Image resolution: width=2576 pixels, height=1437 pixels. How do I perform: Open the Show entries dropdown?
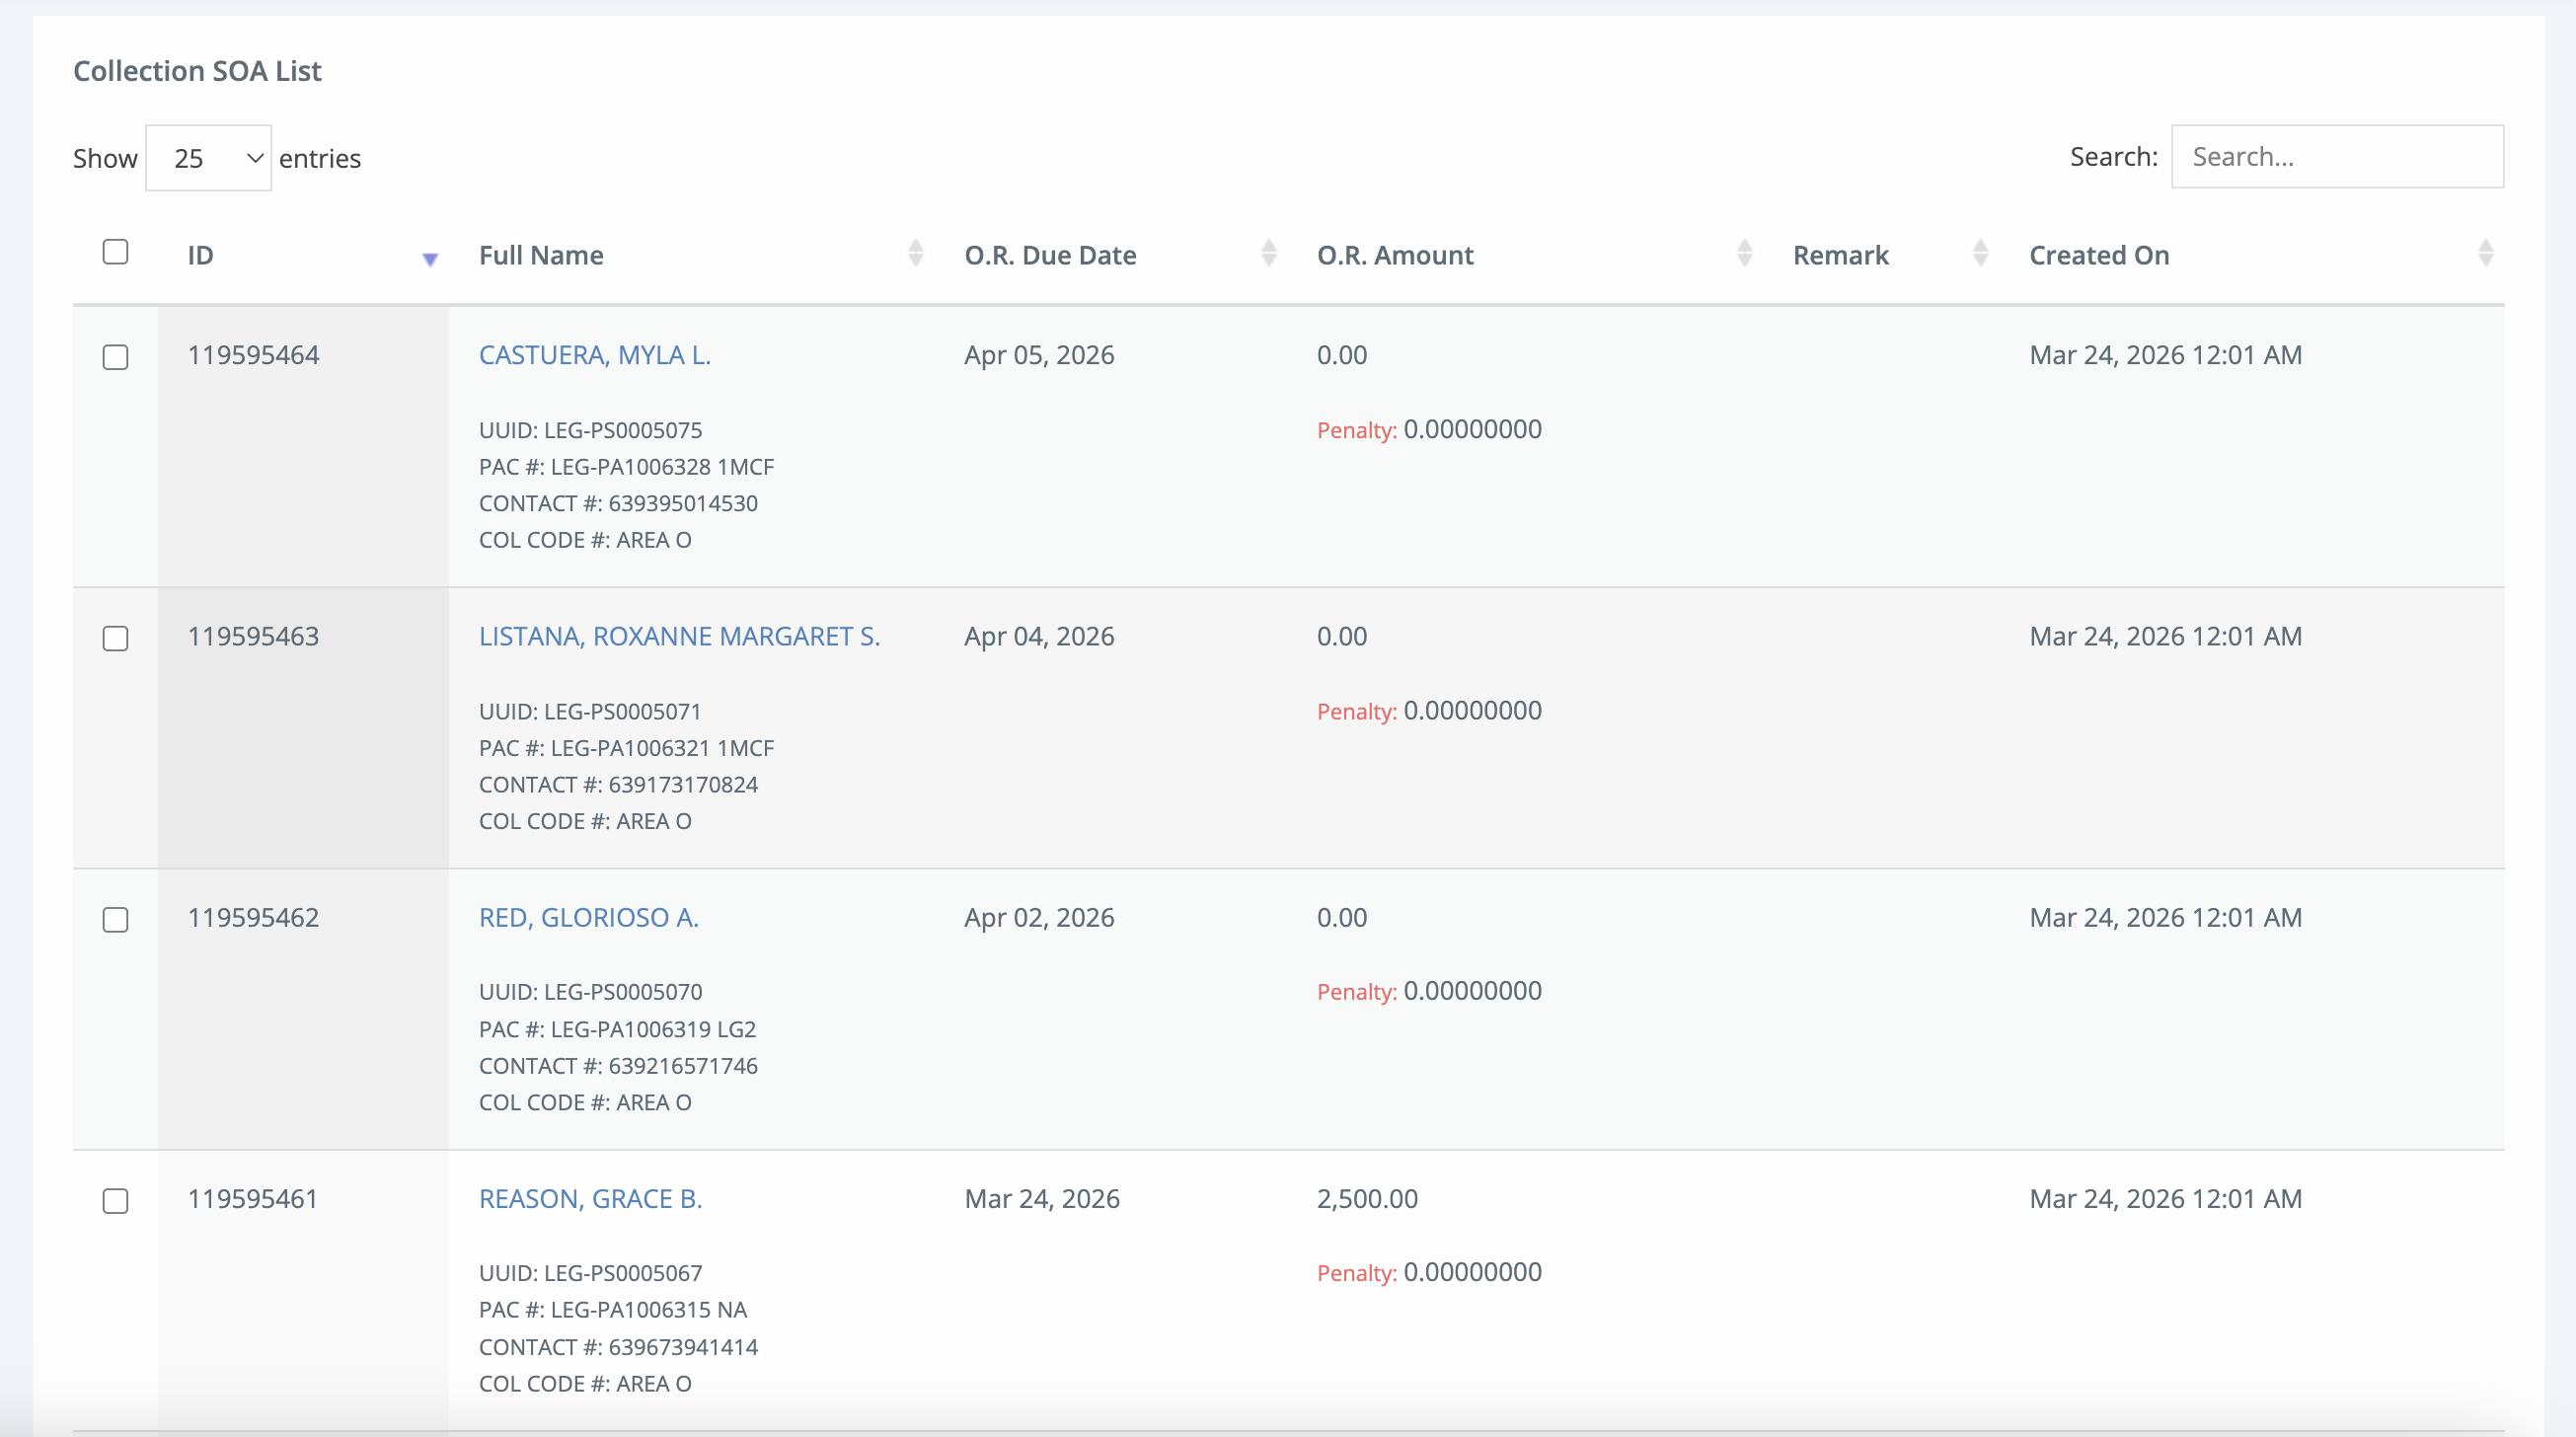(x=208, y=158)
